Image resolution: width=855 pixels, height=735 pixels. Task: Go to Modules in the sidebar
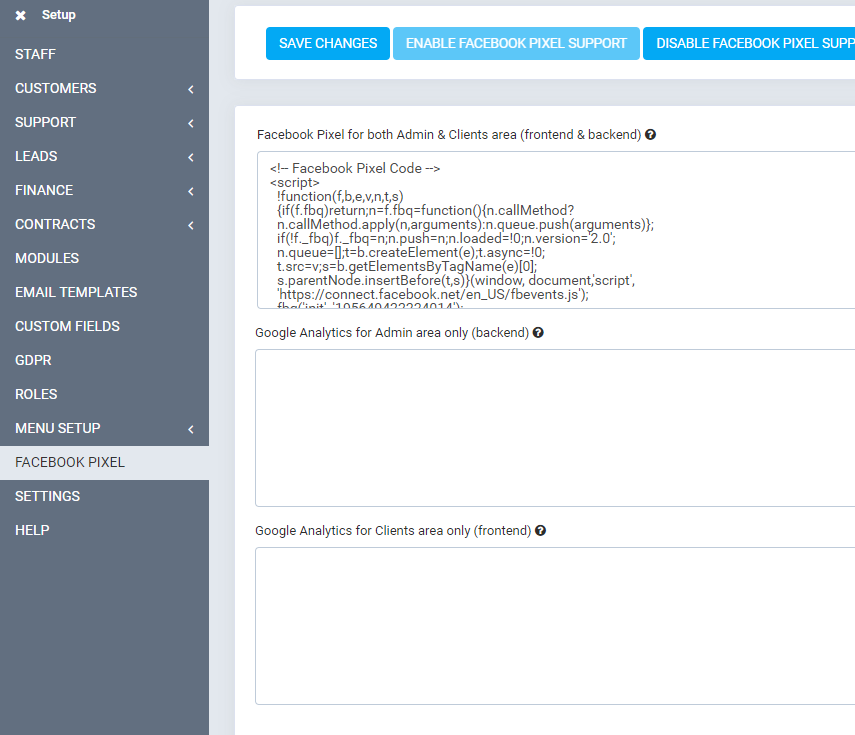[x=104, y=258]
